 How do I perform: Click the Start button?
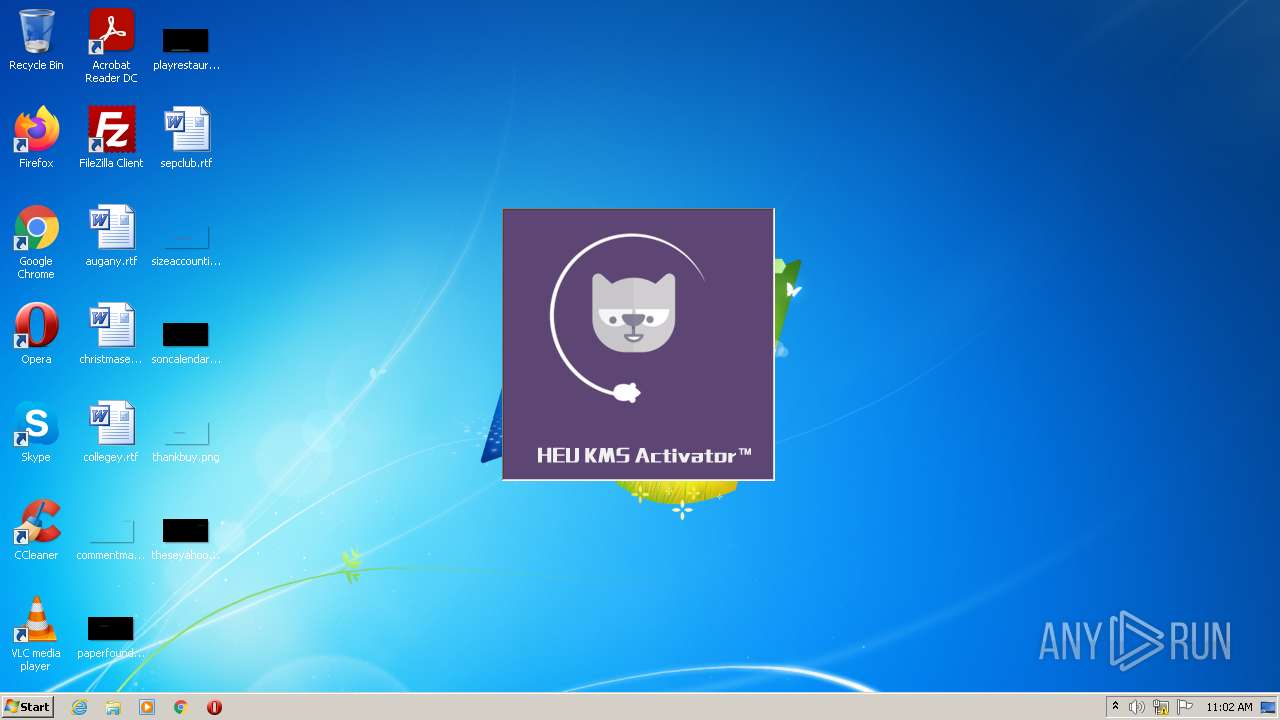(27, 707)
